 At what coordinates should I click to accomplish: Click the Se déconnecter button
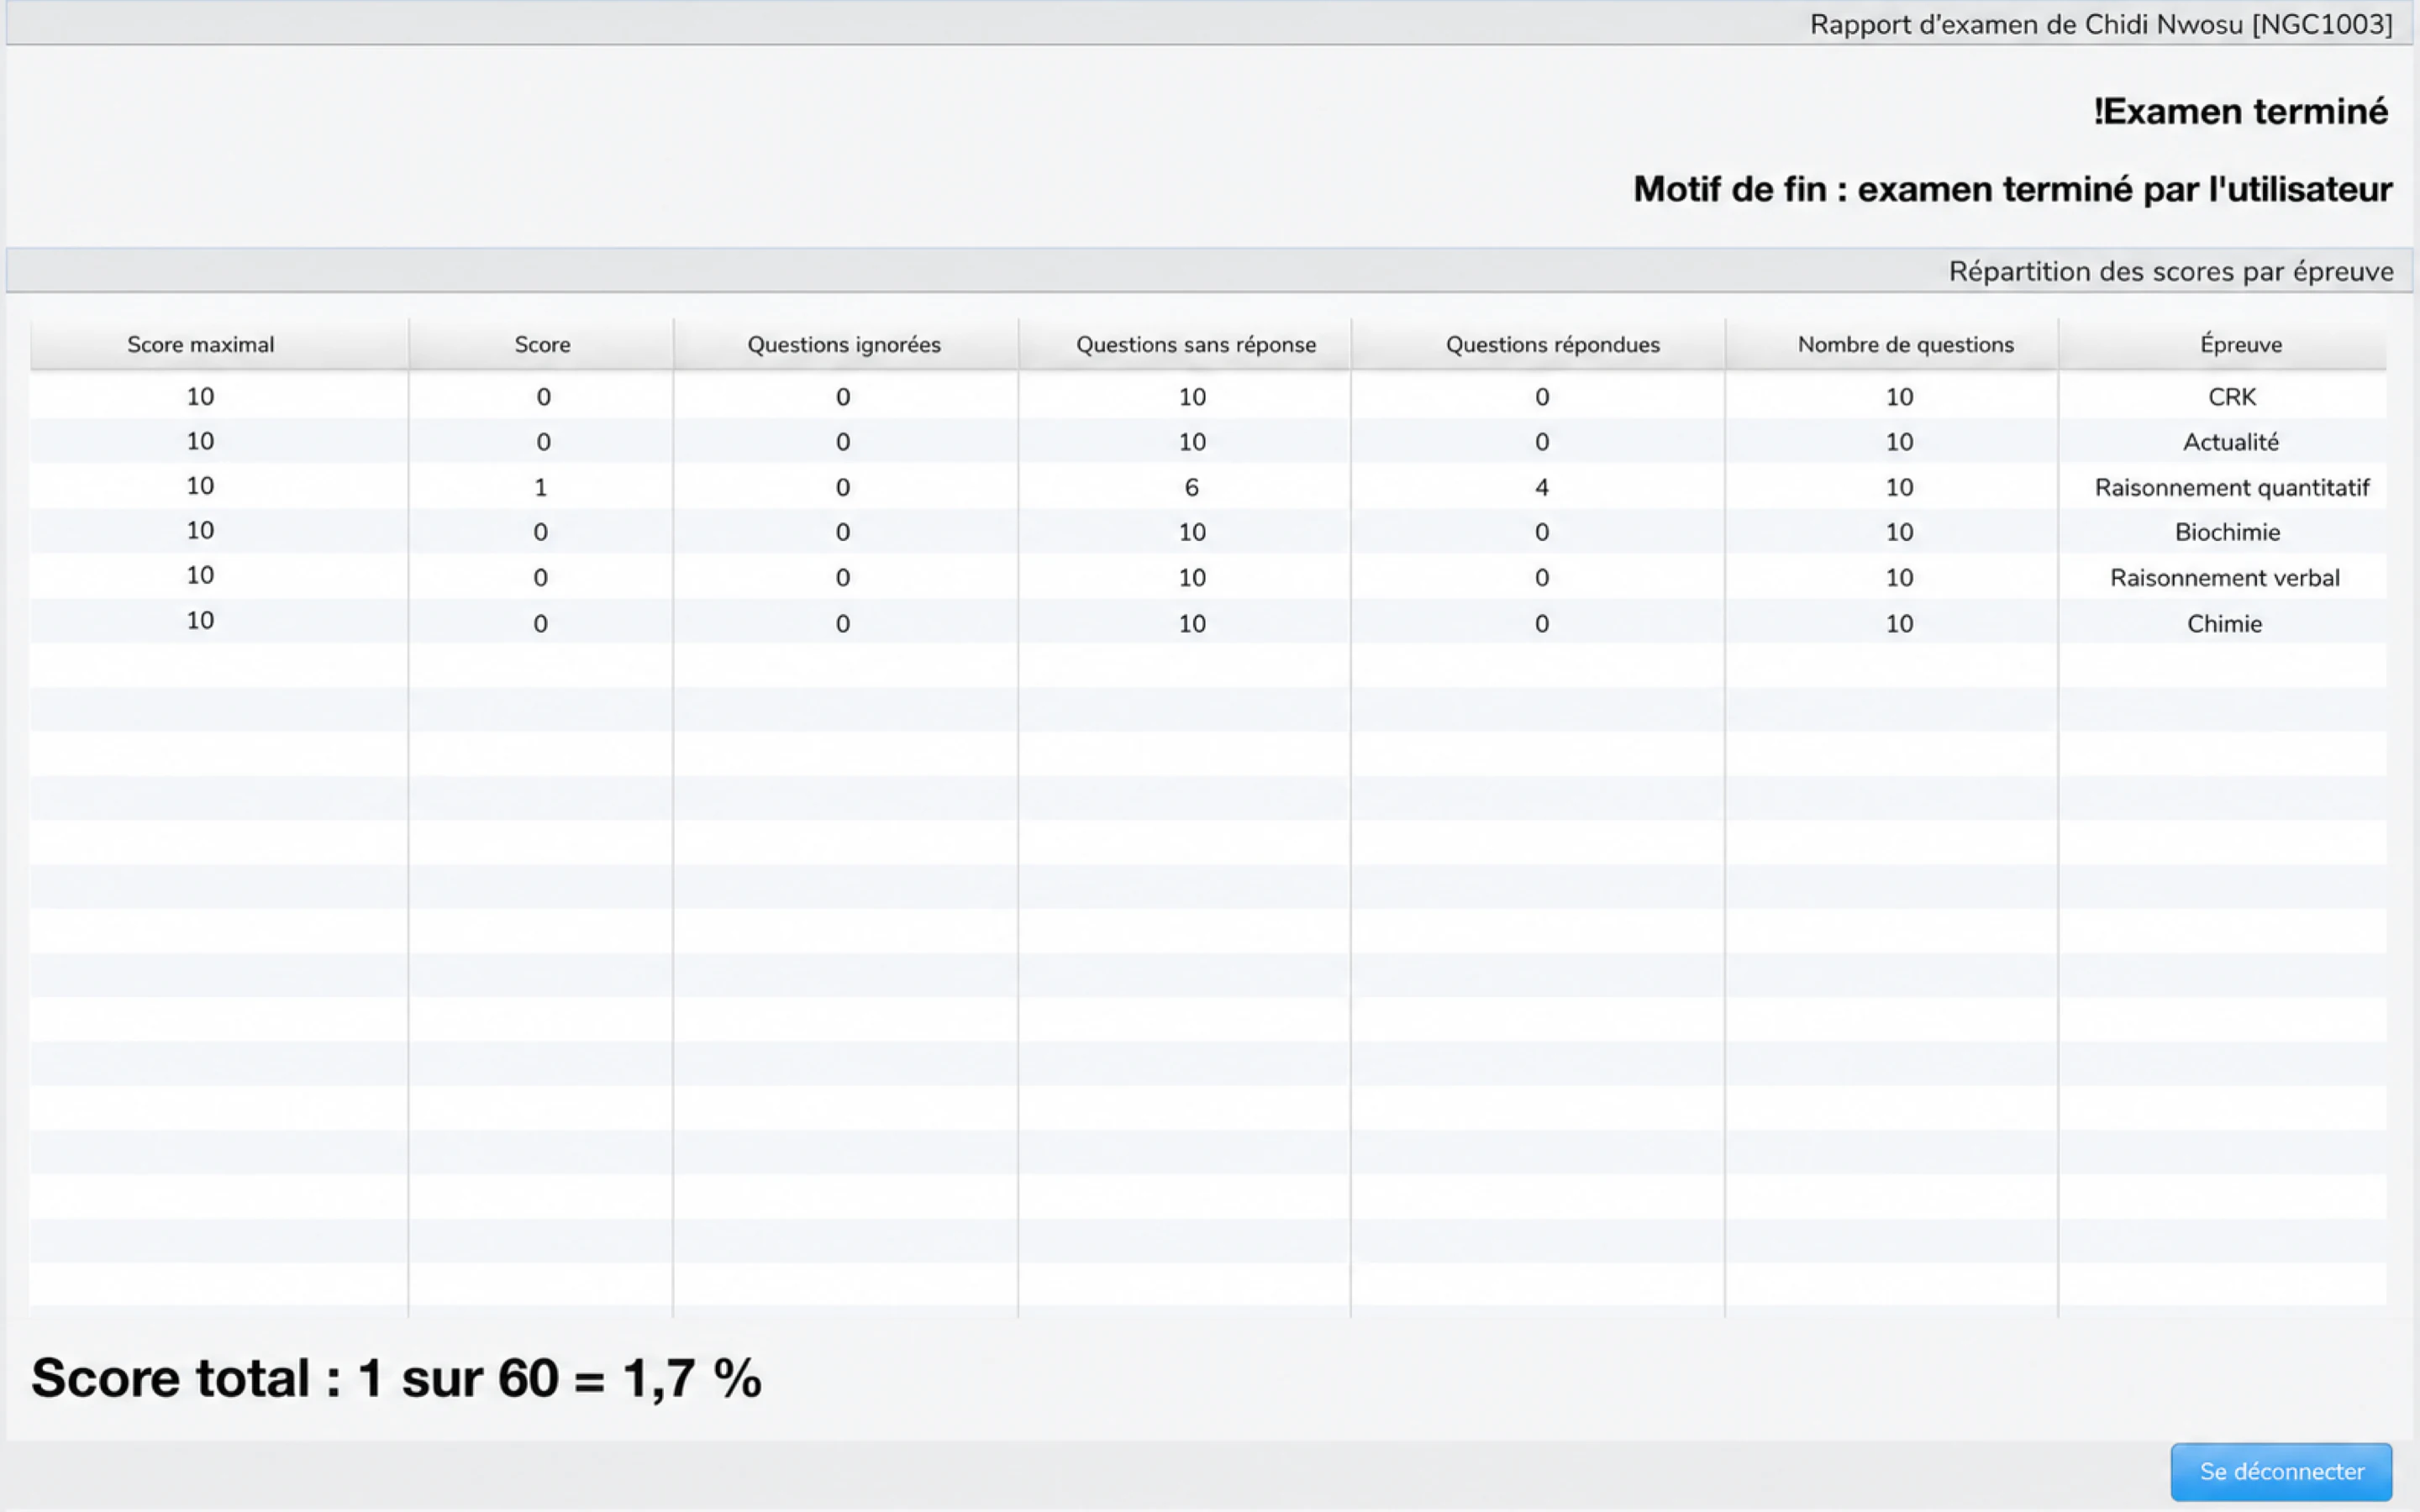pos(2281,1471)
